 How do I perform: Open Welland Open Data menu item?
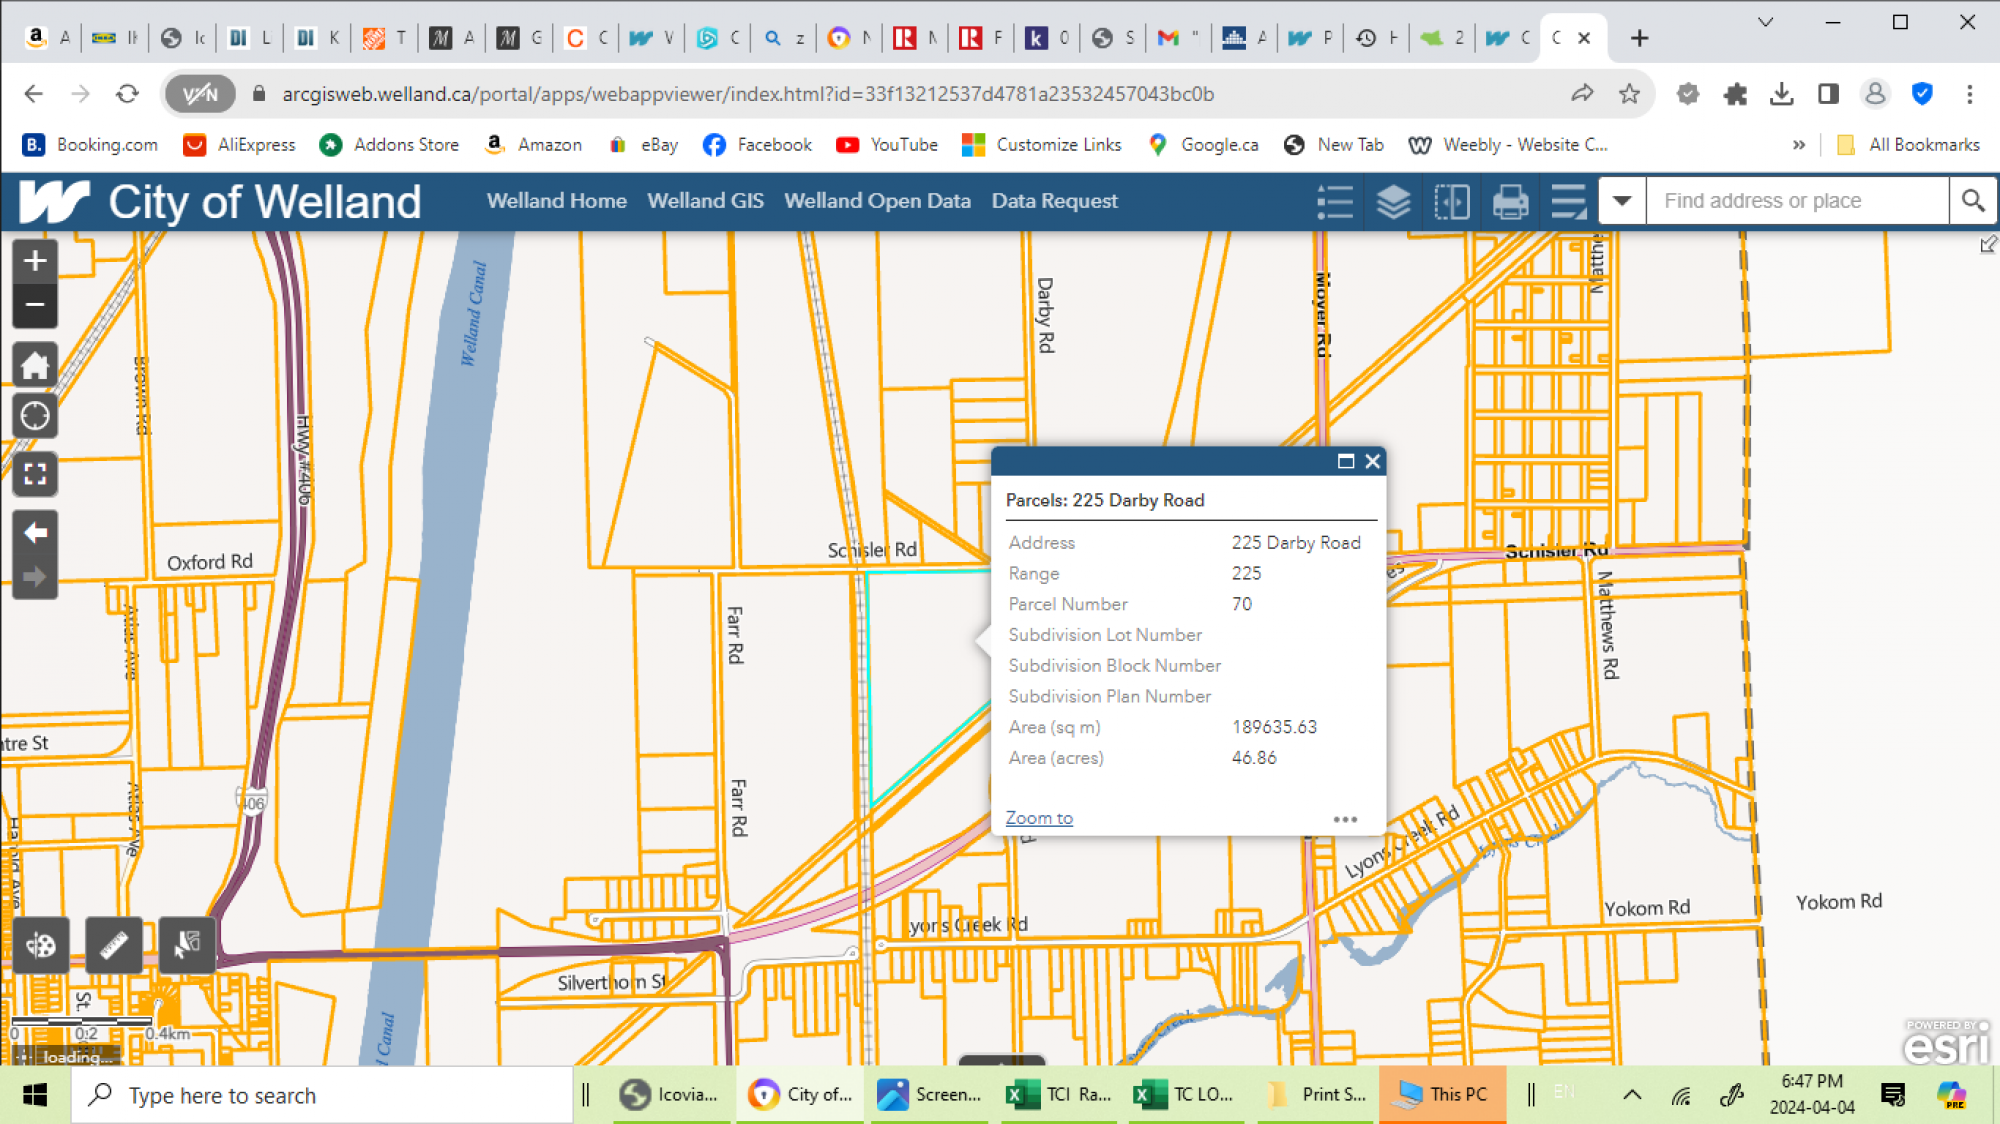[877, 201]
